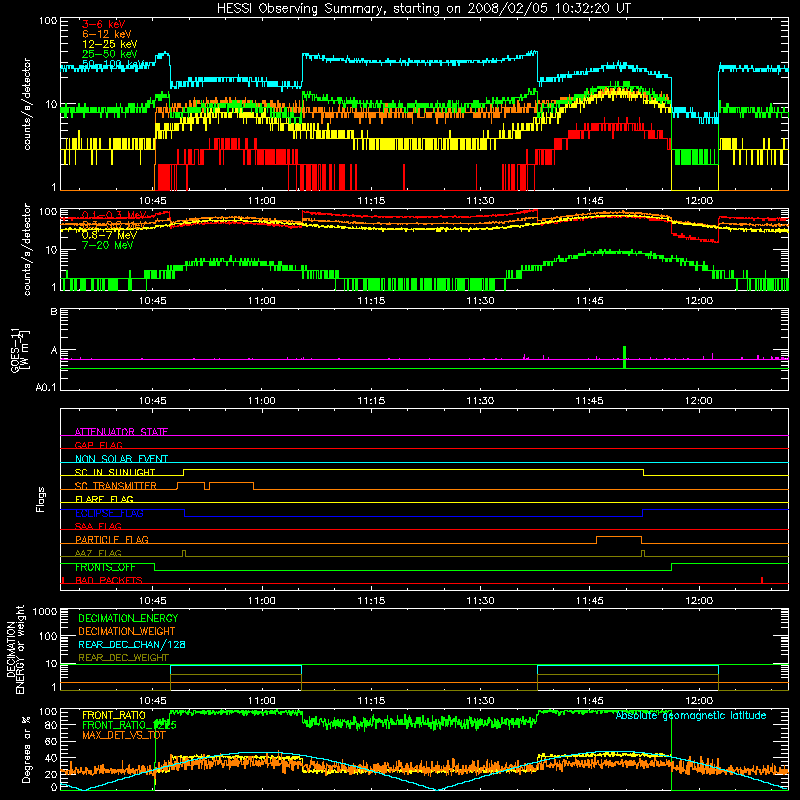
Task: Click the '60' tick label on Degrees axis
Action: (51, 741)
